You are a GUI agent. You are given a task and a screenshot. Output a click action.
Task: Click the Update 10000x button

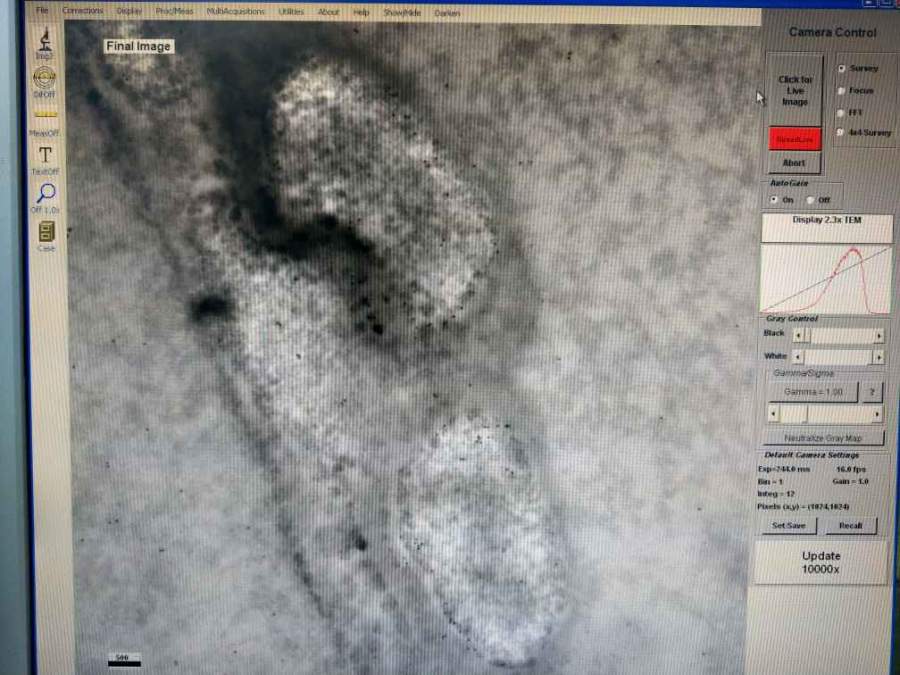[821, 562]
